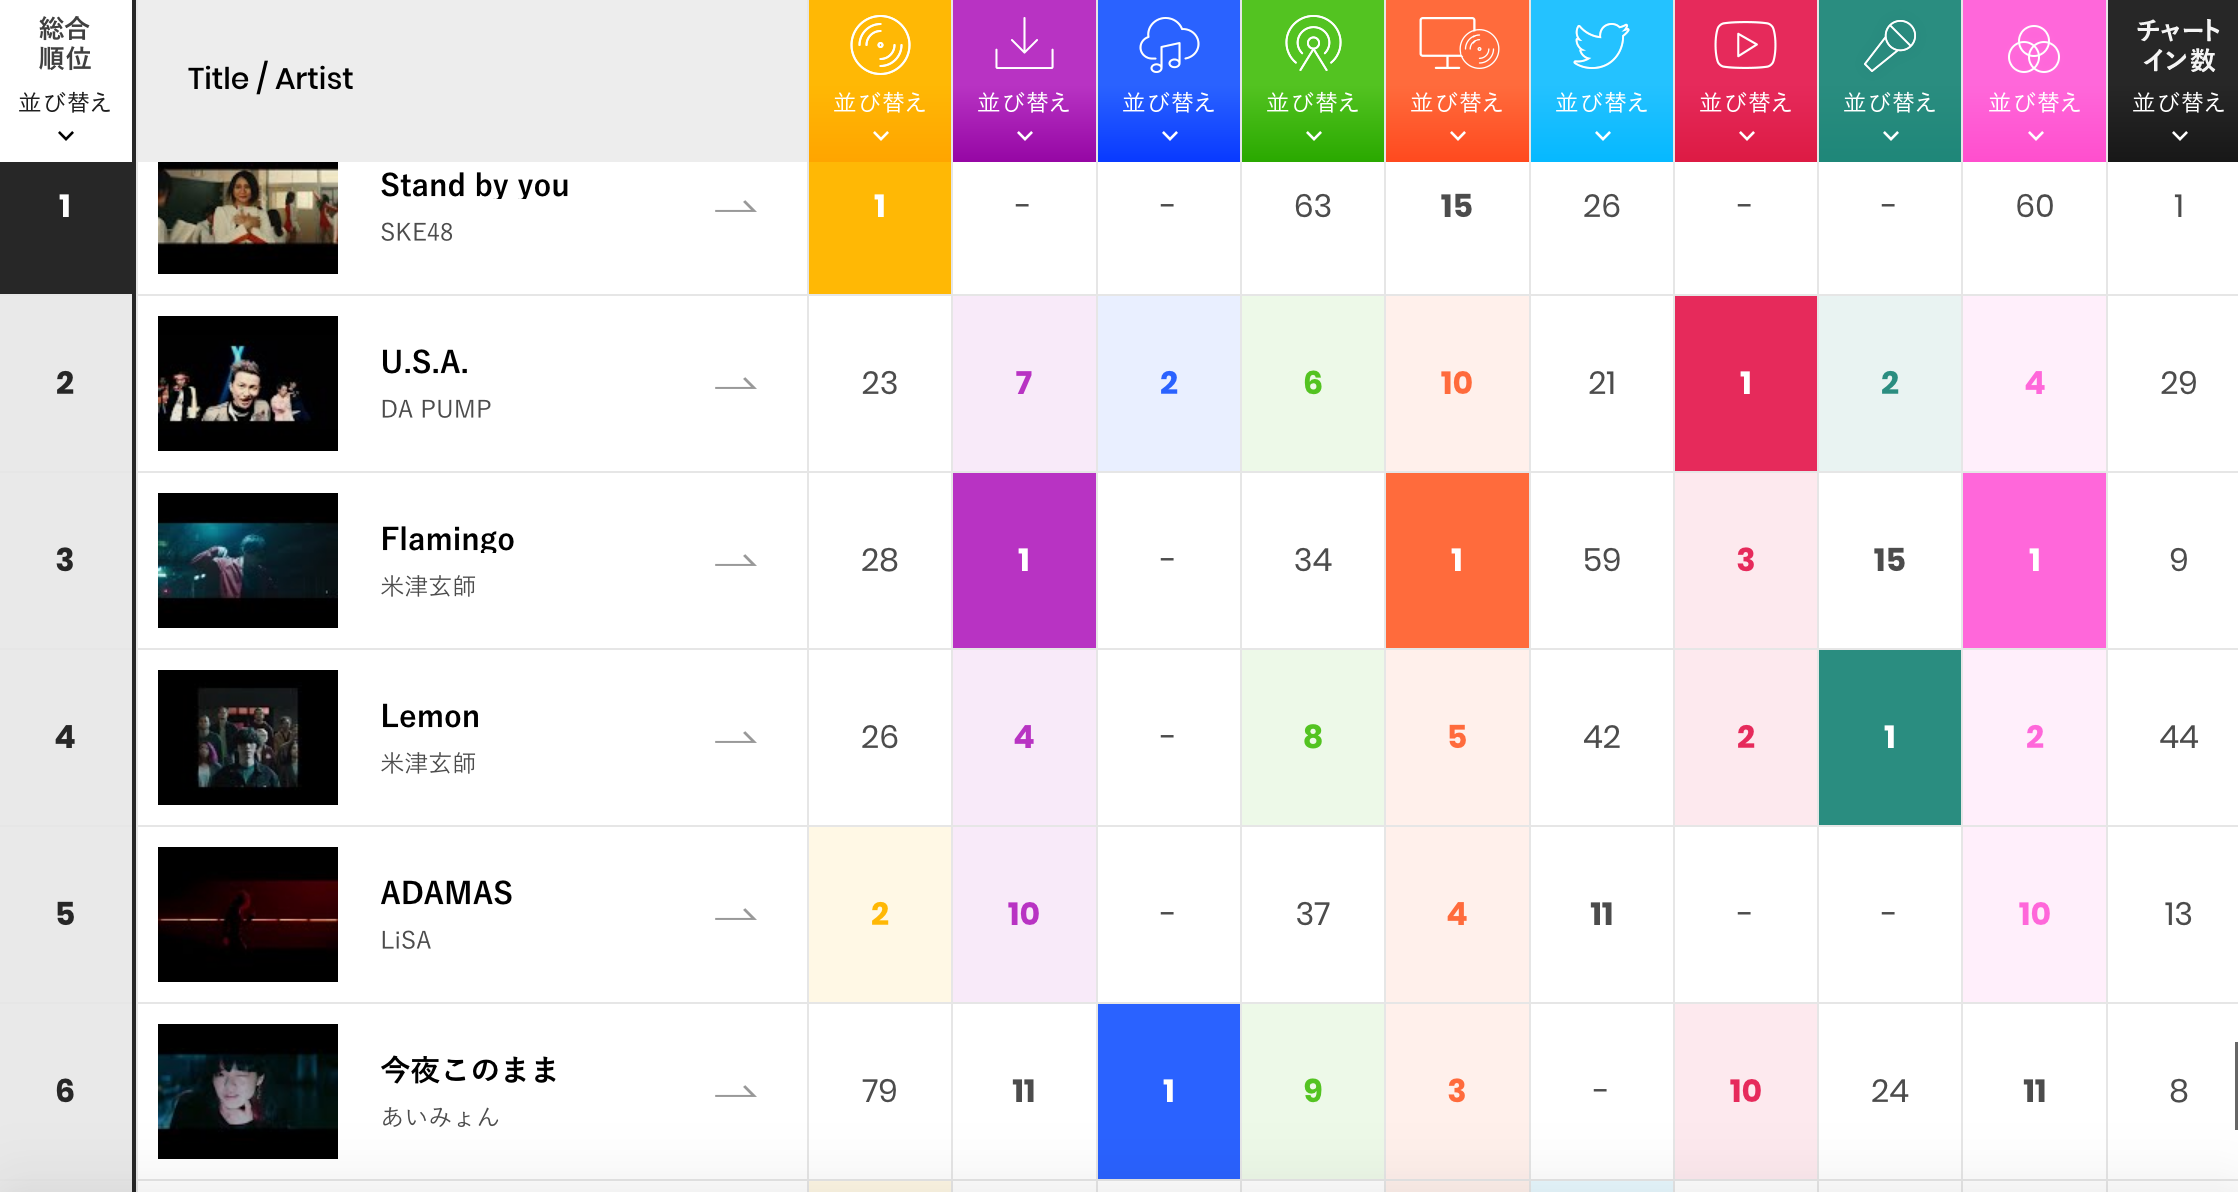Click the ADAMAS video thumbnail

click(248, 914)
